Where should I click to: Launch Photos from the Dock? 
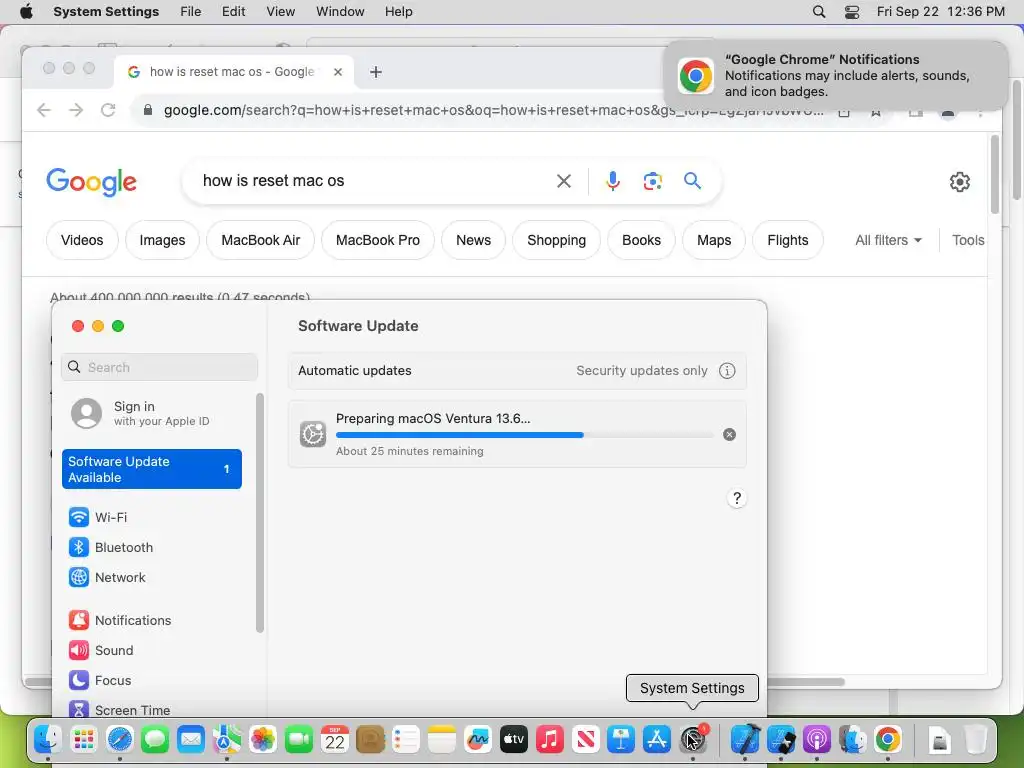pyautogui.click(x=263, y=740)
